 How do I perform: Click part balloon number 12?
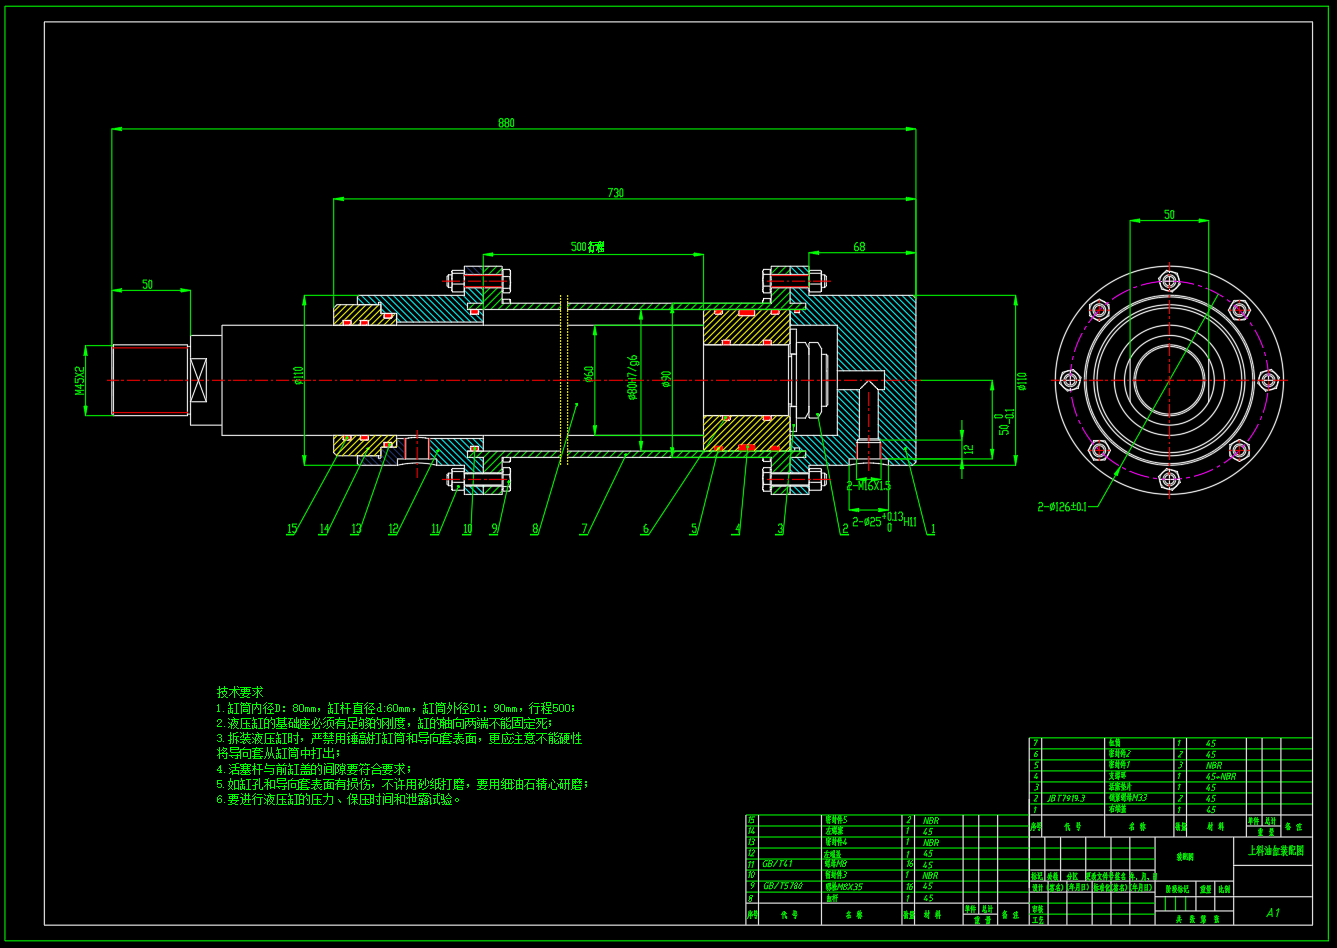point(393,529)
